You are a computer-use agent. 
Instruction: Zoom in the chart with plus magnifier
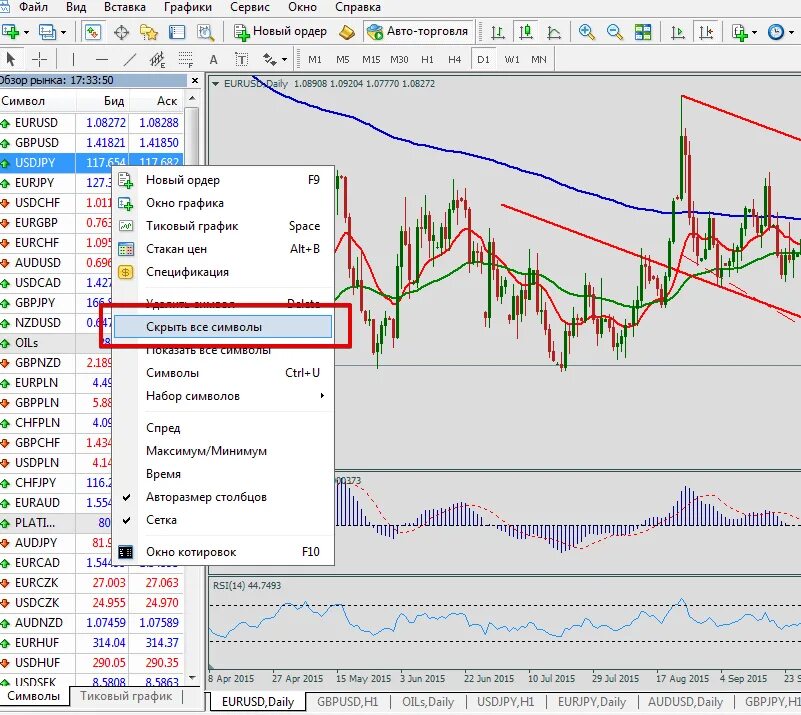(x=586, y=32)
